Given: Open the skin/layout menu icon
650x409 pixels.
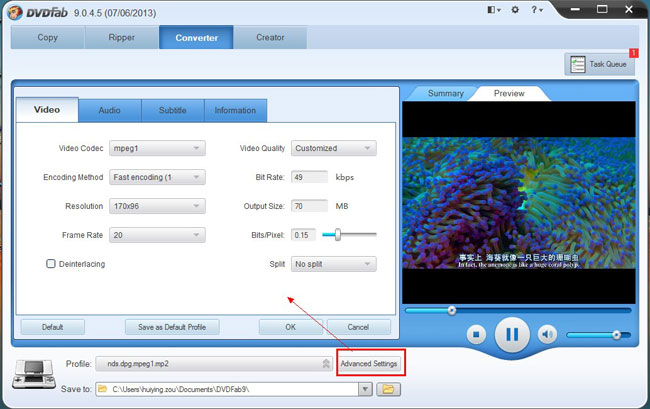Looking at the screenshot, I should click(x=493, y=10).
